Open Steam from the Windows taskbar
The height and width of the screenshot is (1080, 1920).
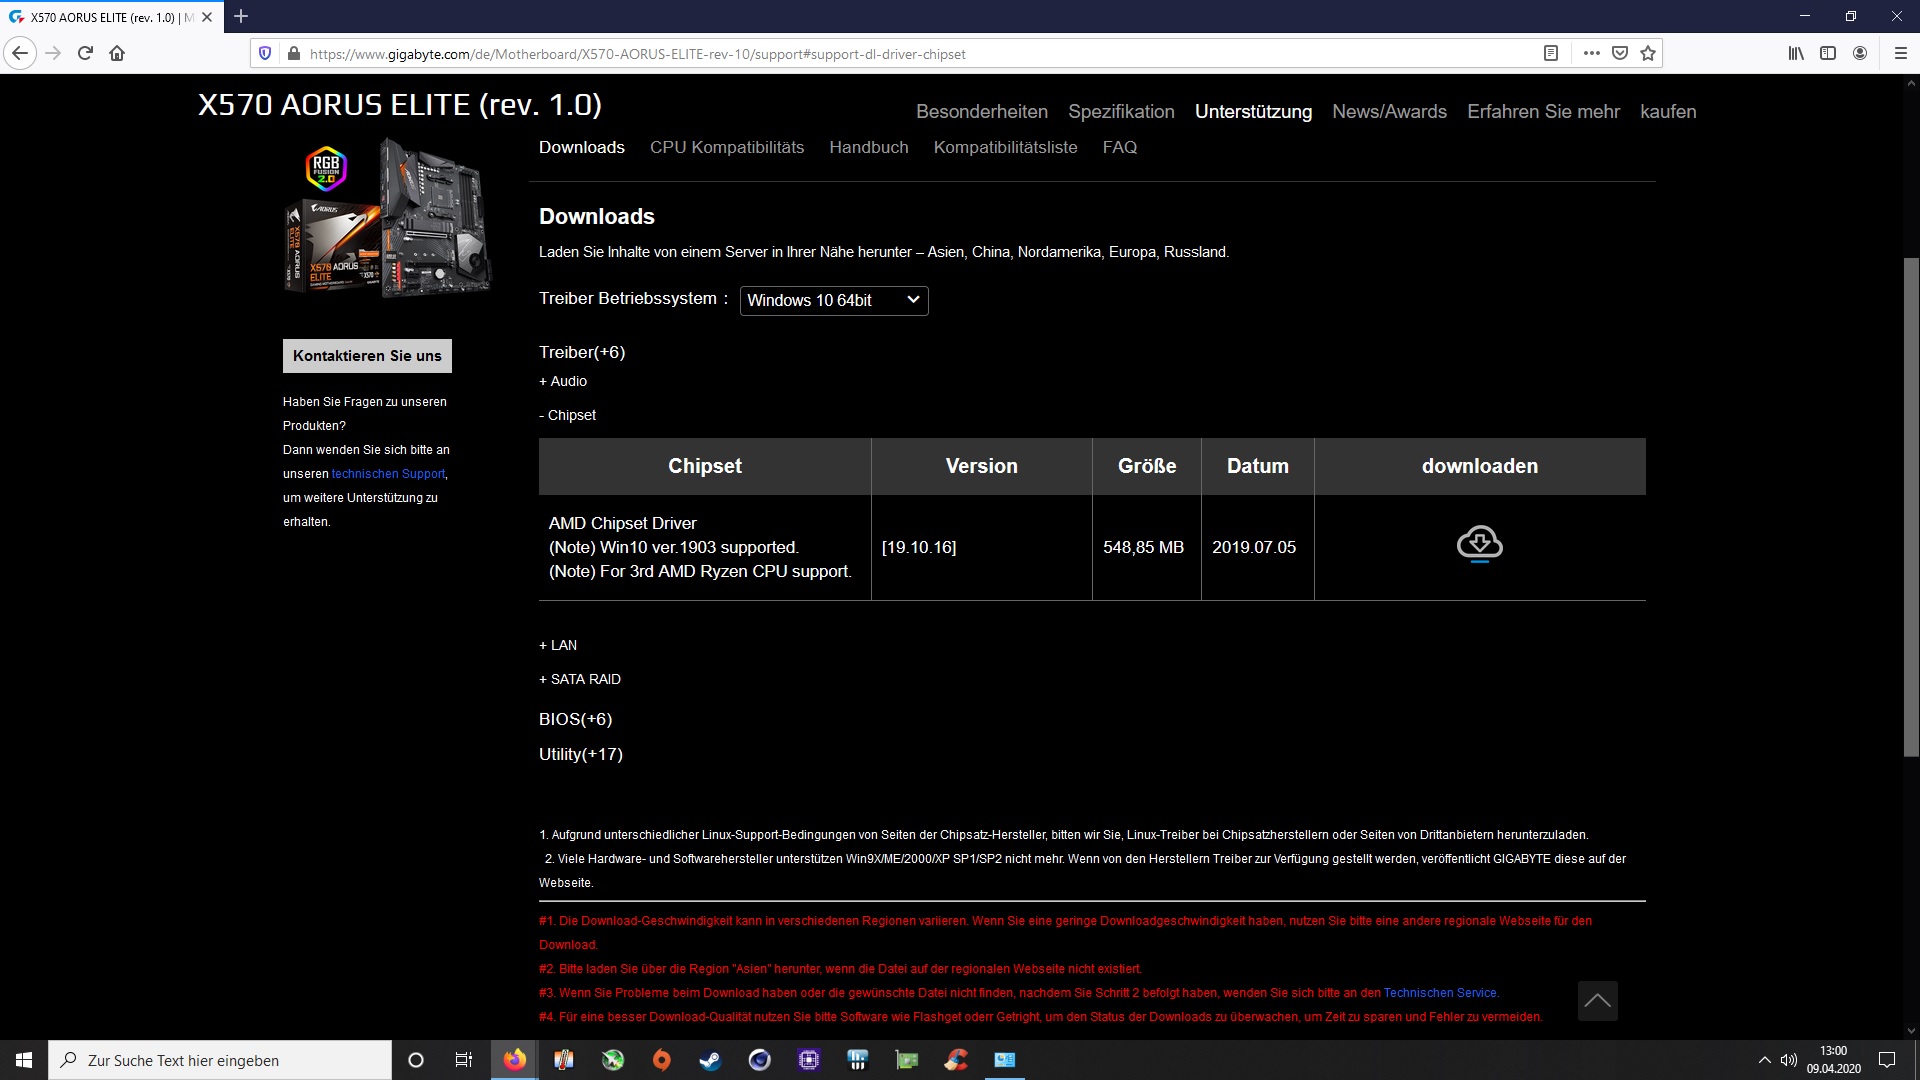(710, 1060)
